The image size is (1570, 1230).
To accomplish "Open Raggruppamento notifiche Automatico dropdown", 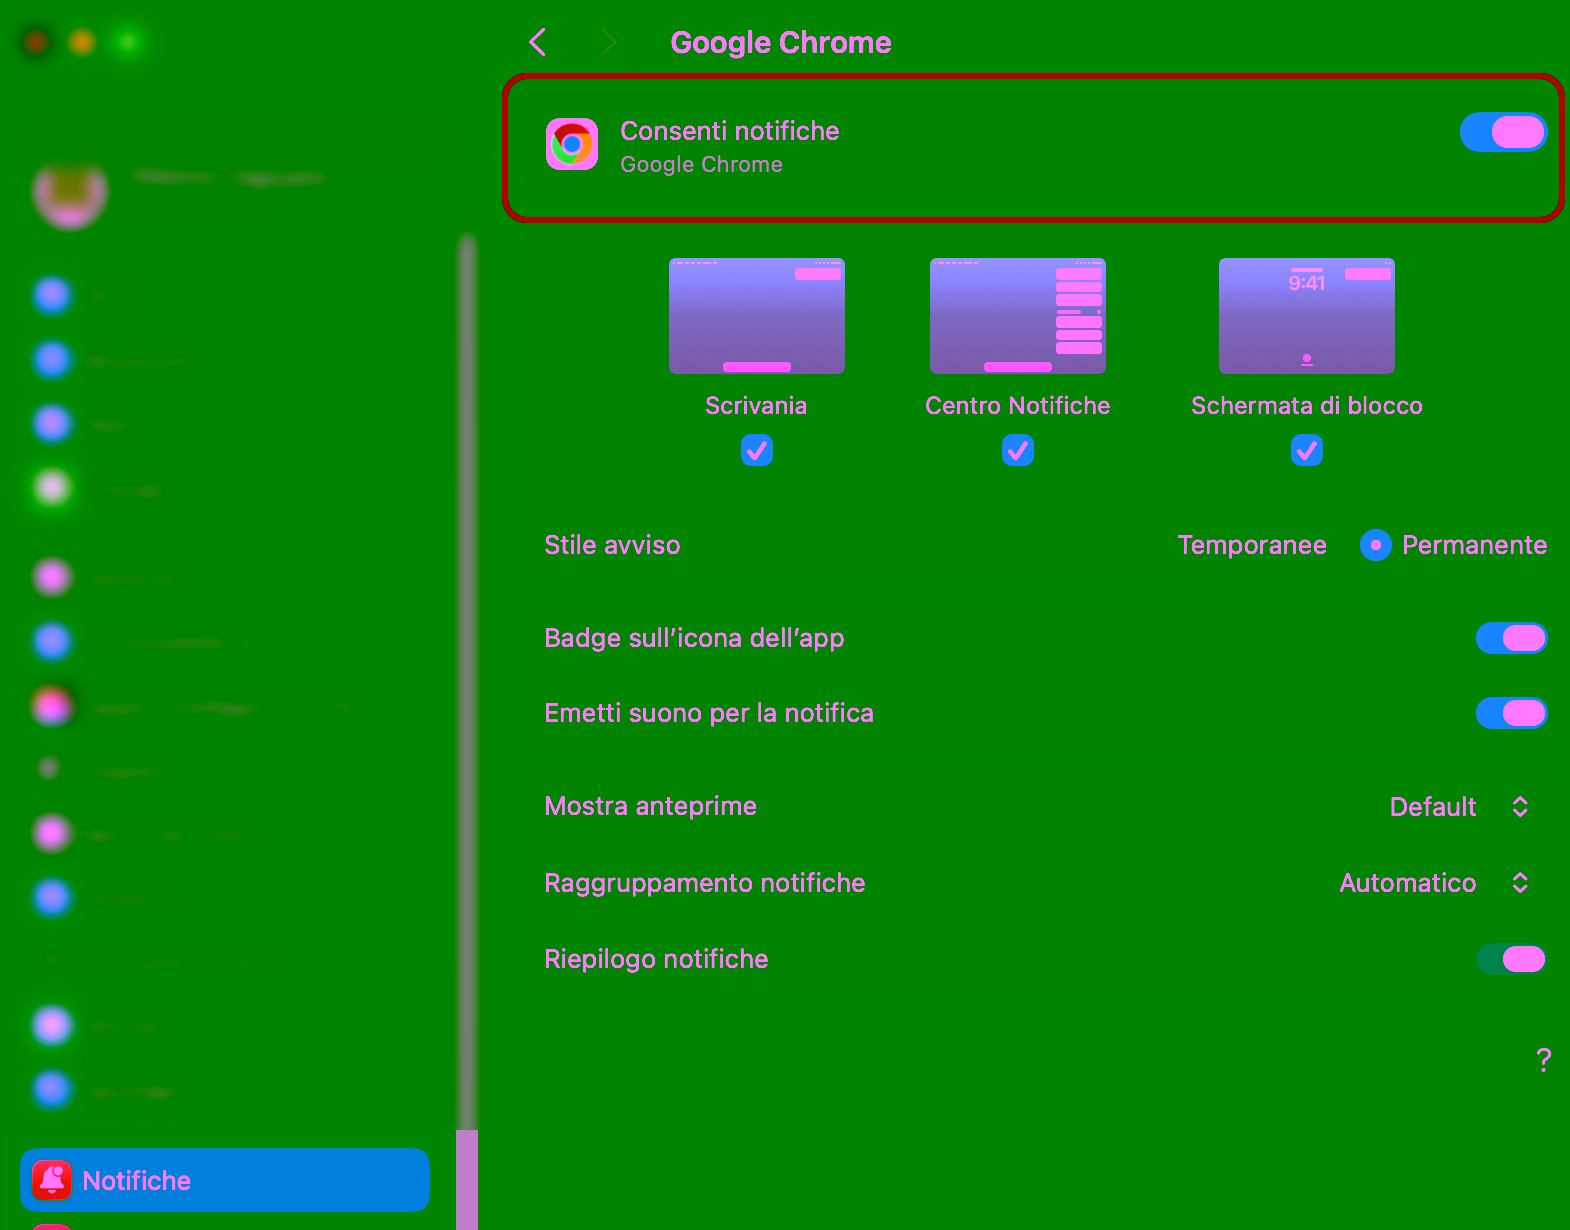I will click(x=1434, y=883).
